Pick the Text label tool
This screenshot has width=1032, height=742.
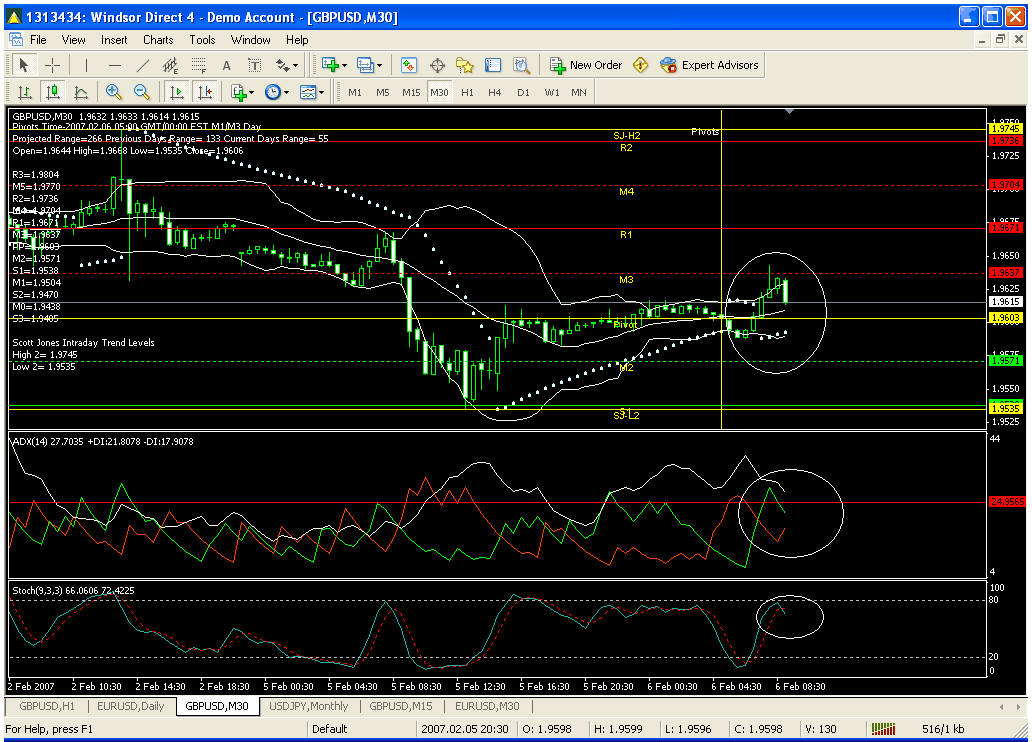tap(254, 65)
